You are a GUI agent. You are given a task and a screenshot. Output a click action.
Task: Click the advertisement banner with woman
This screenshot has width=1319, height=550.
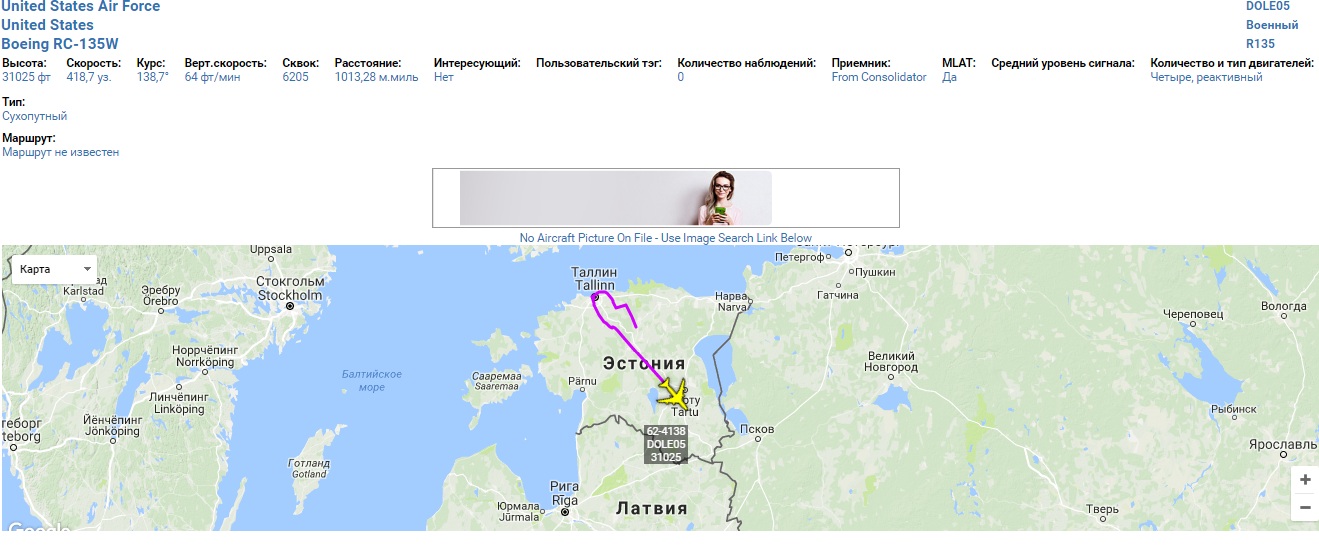(665, 198)
